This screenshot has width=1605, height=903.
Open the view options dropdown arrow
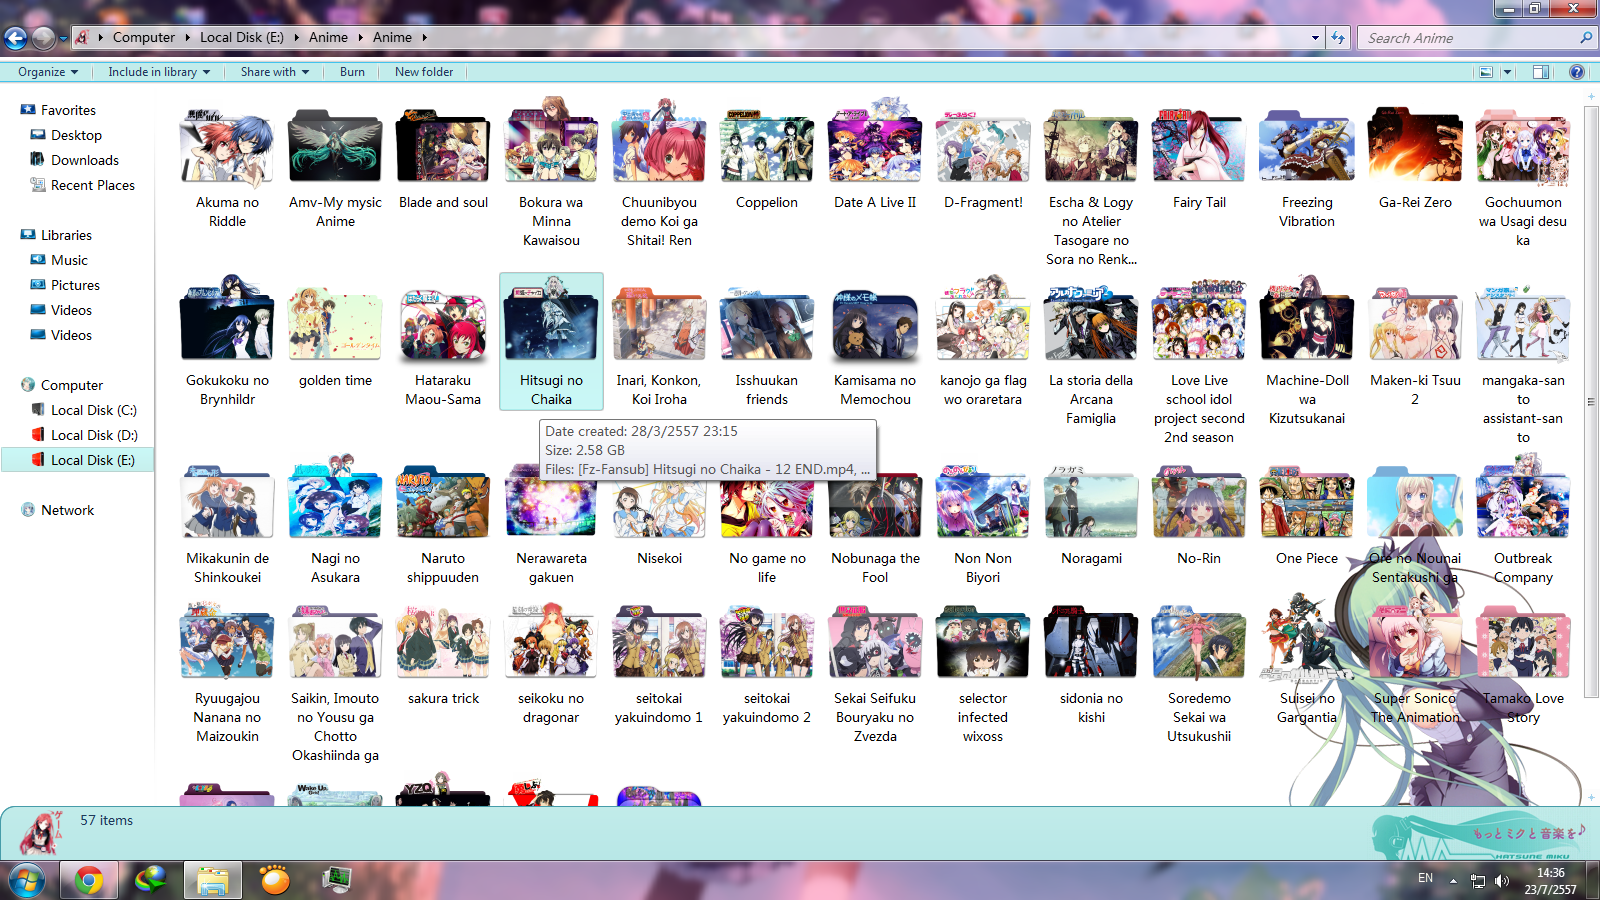click(1507, 72)
